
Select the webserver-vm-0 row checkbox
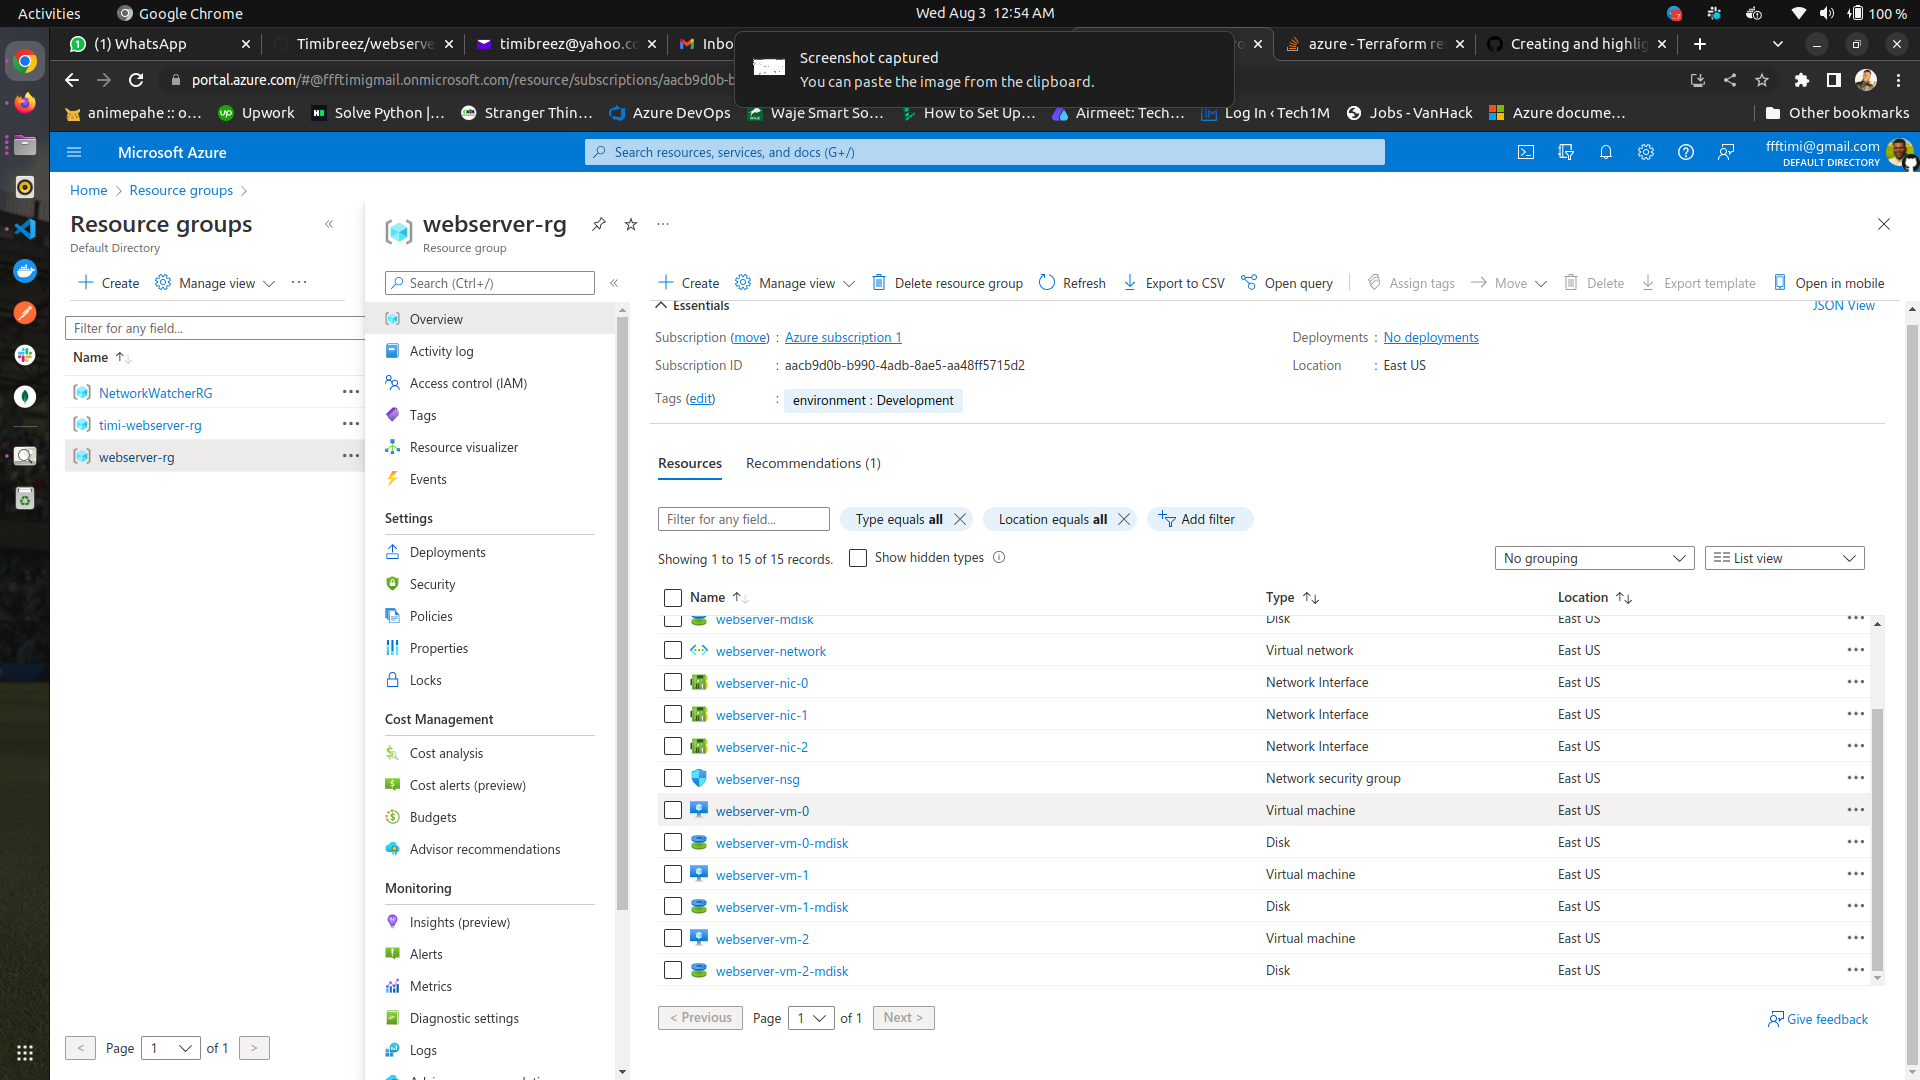tap(672, 810)
